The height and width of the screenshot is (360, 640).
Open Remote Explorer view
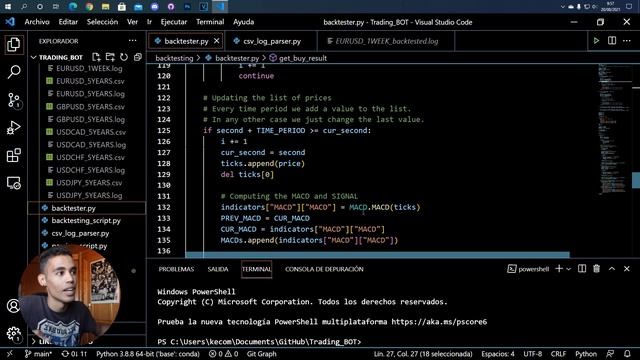point(13,183)
